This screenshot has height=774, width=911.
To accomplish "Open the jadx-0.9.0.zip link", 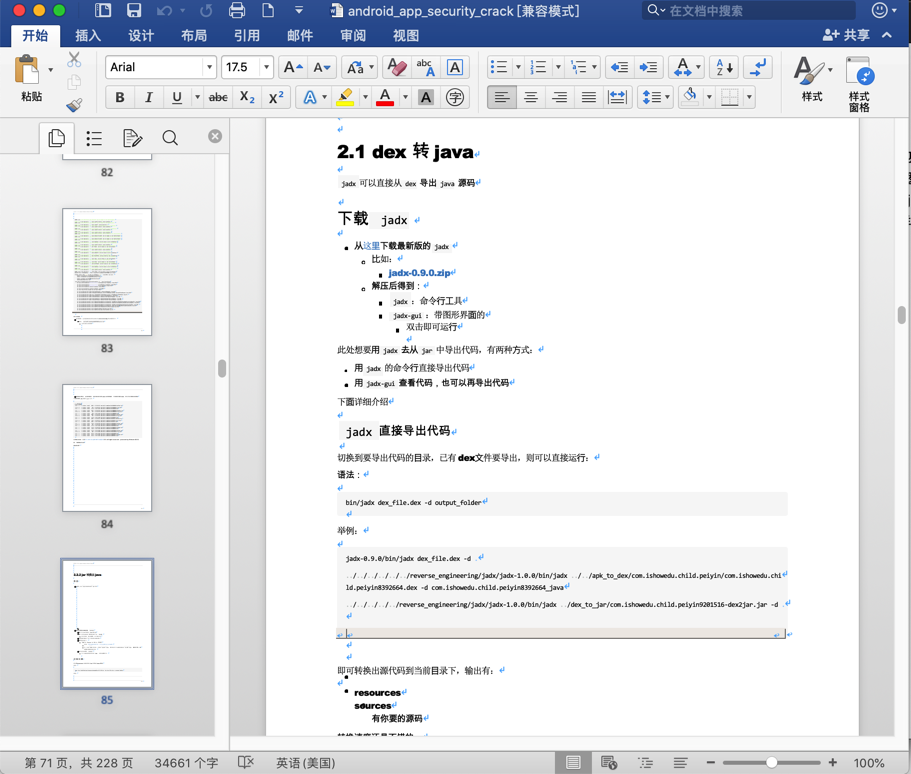I will (x=419, y=273).
